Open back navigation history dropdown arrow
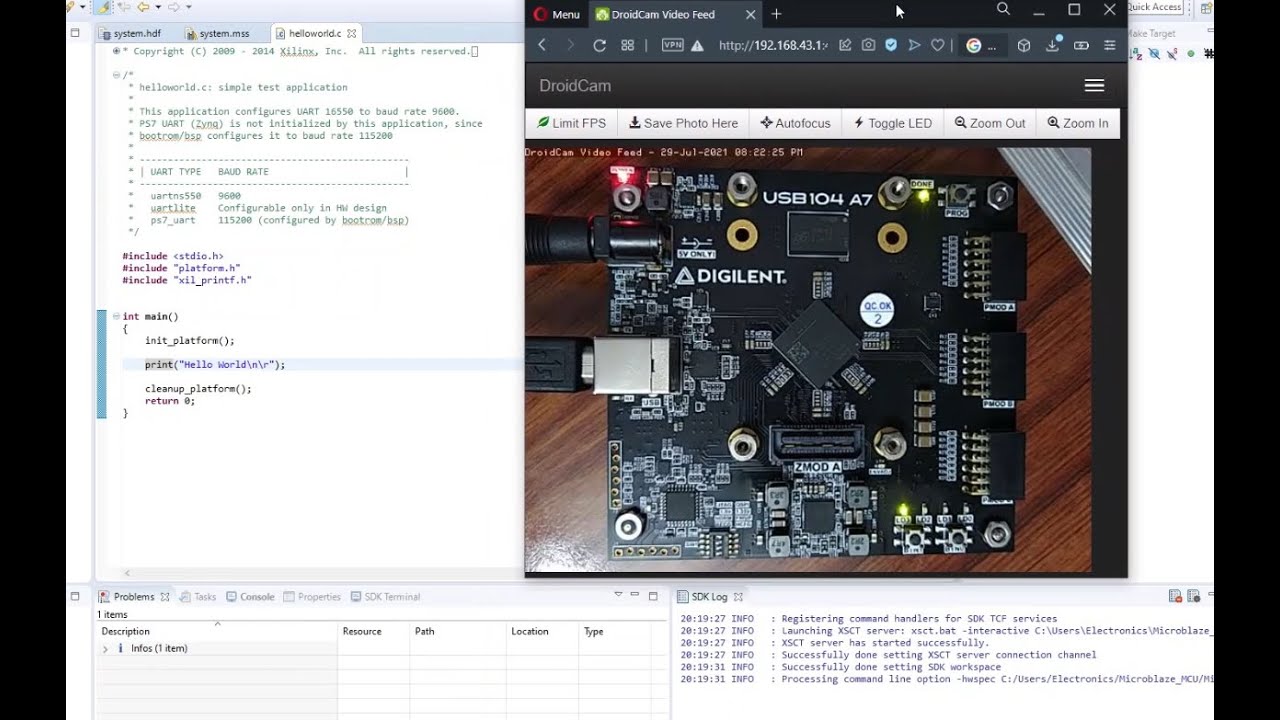Viewport: 1280px width, 720px height. [156, 7]
